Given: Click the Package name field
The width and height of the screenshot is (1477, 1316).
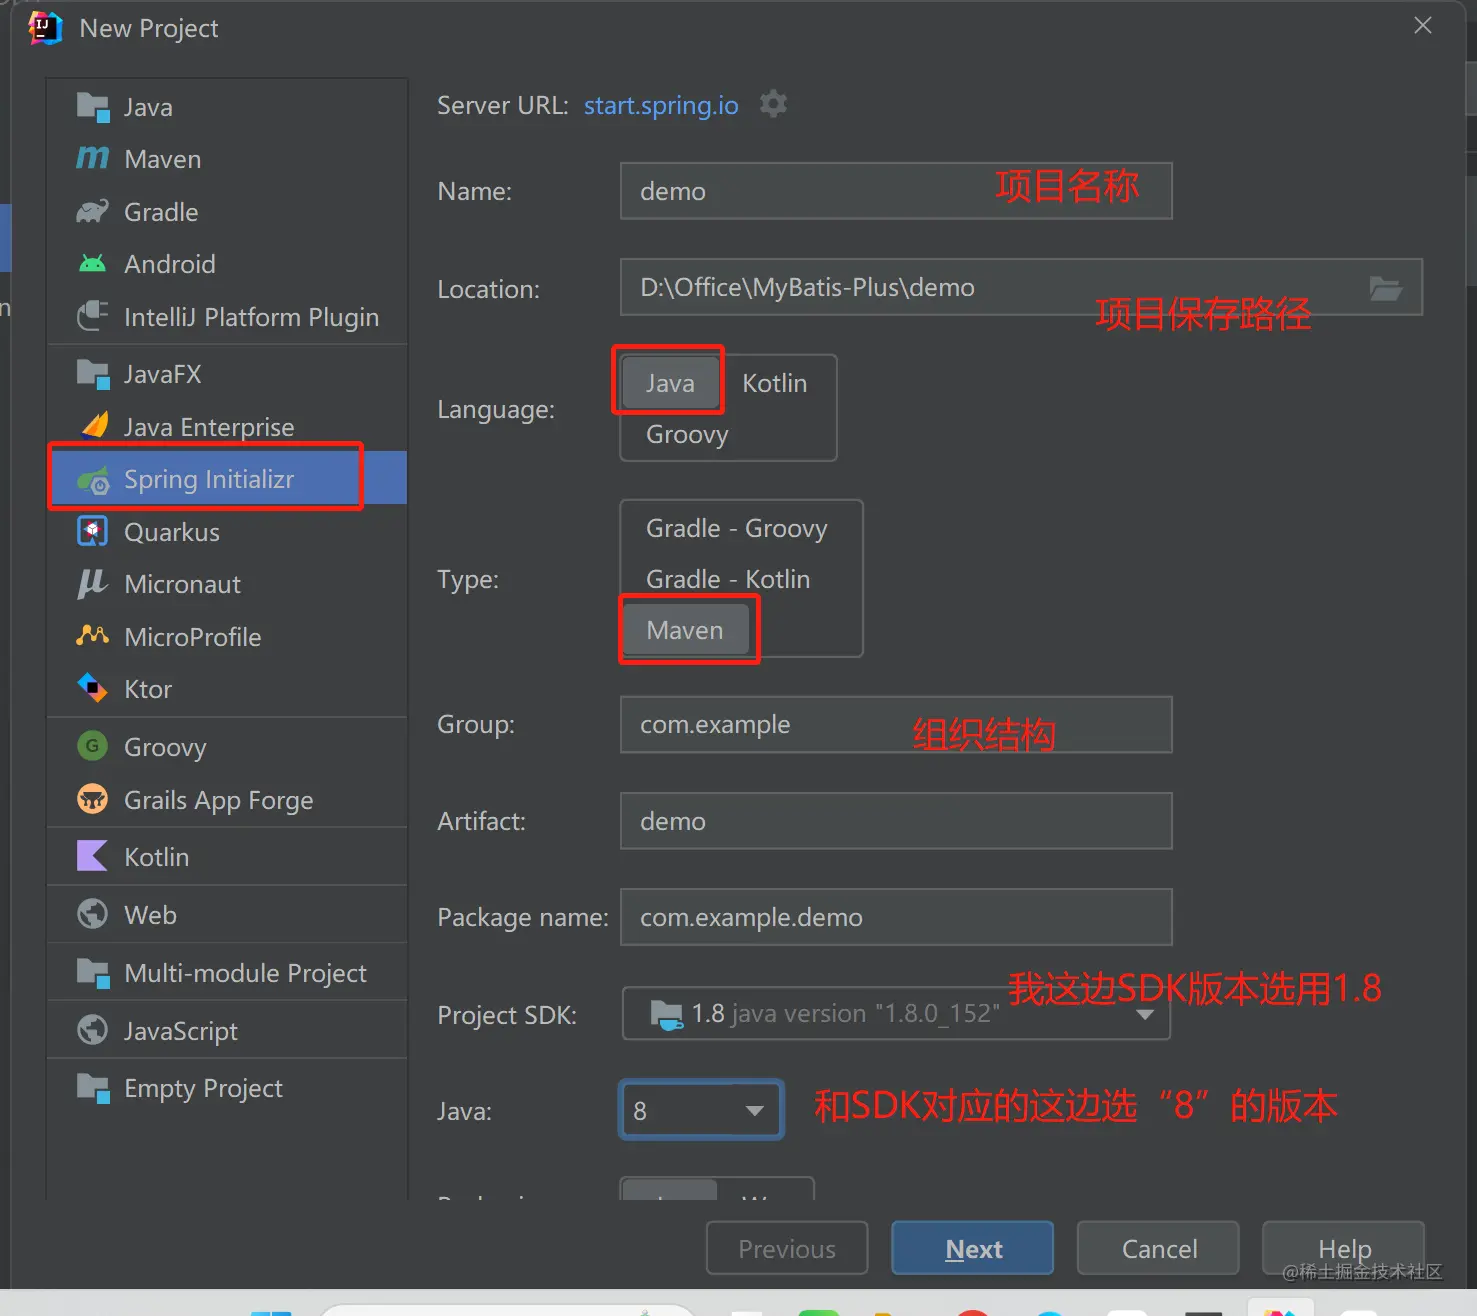Looking at the screenshot, I should (x=896, y=917).
